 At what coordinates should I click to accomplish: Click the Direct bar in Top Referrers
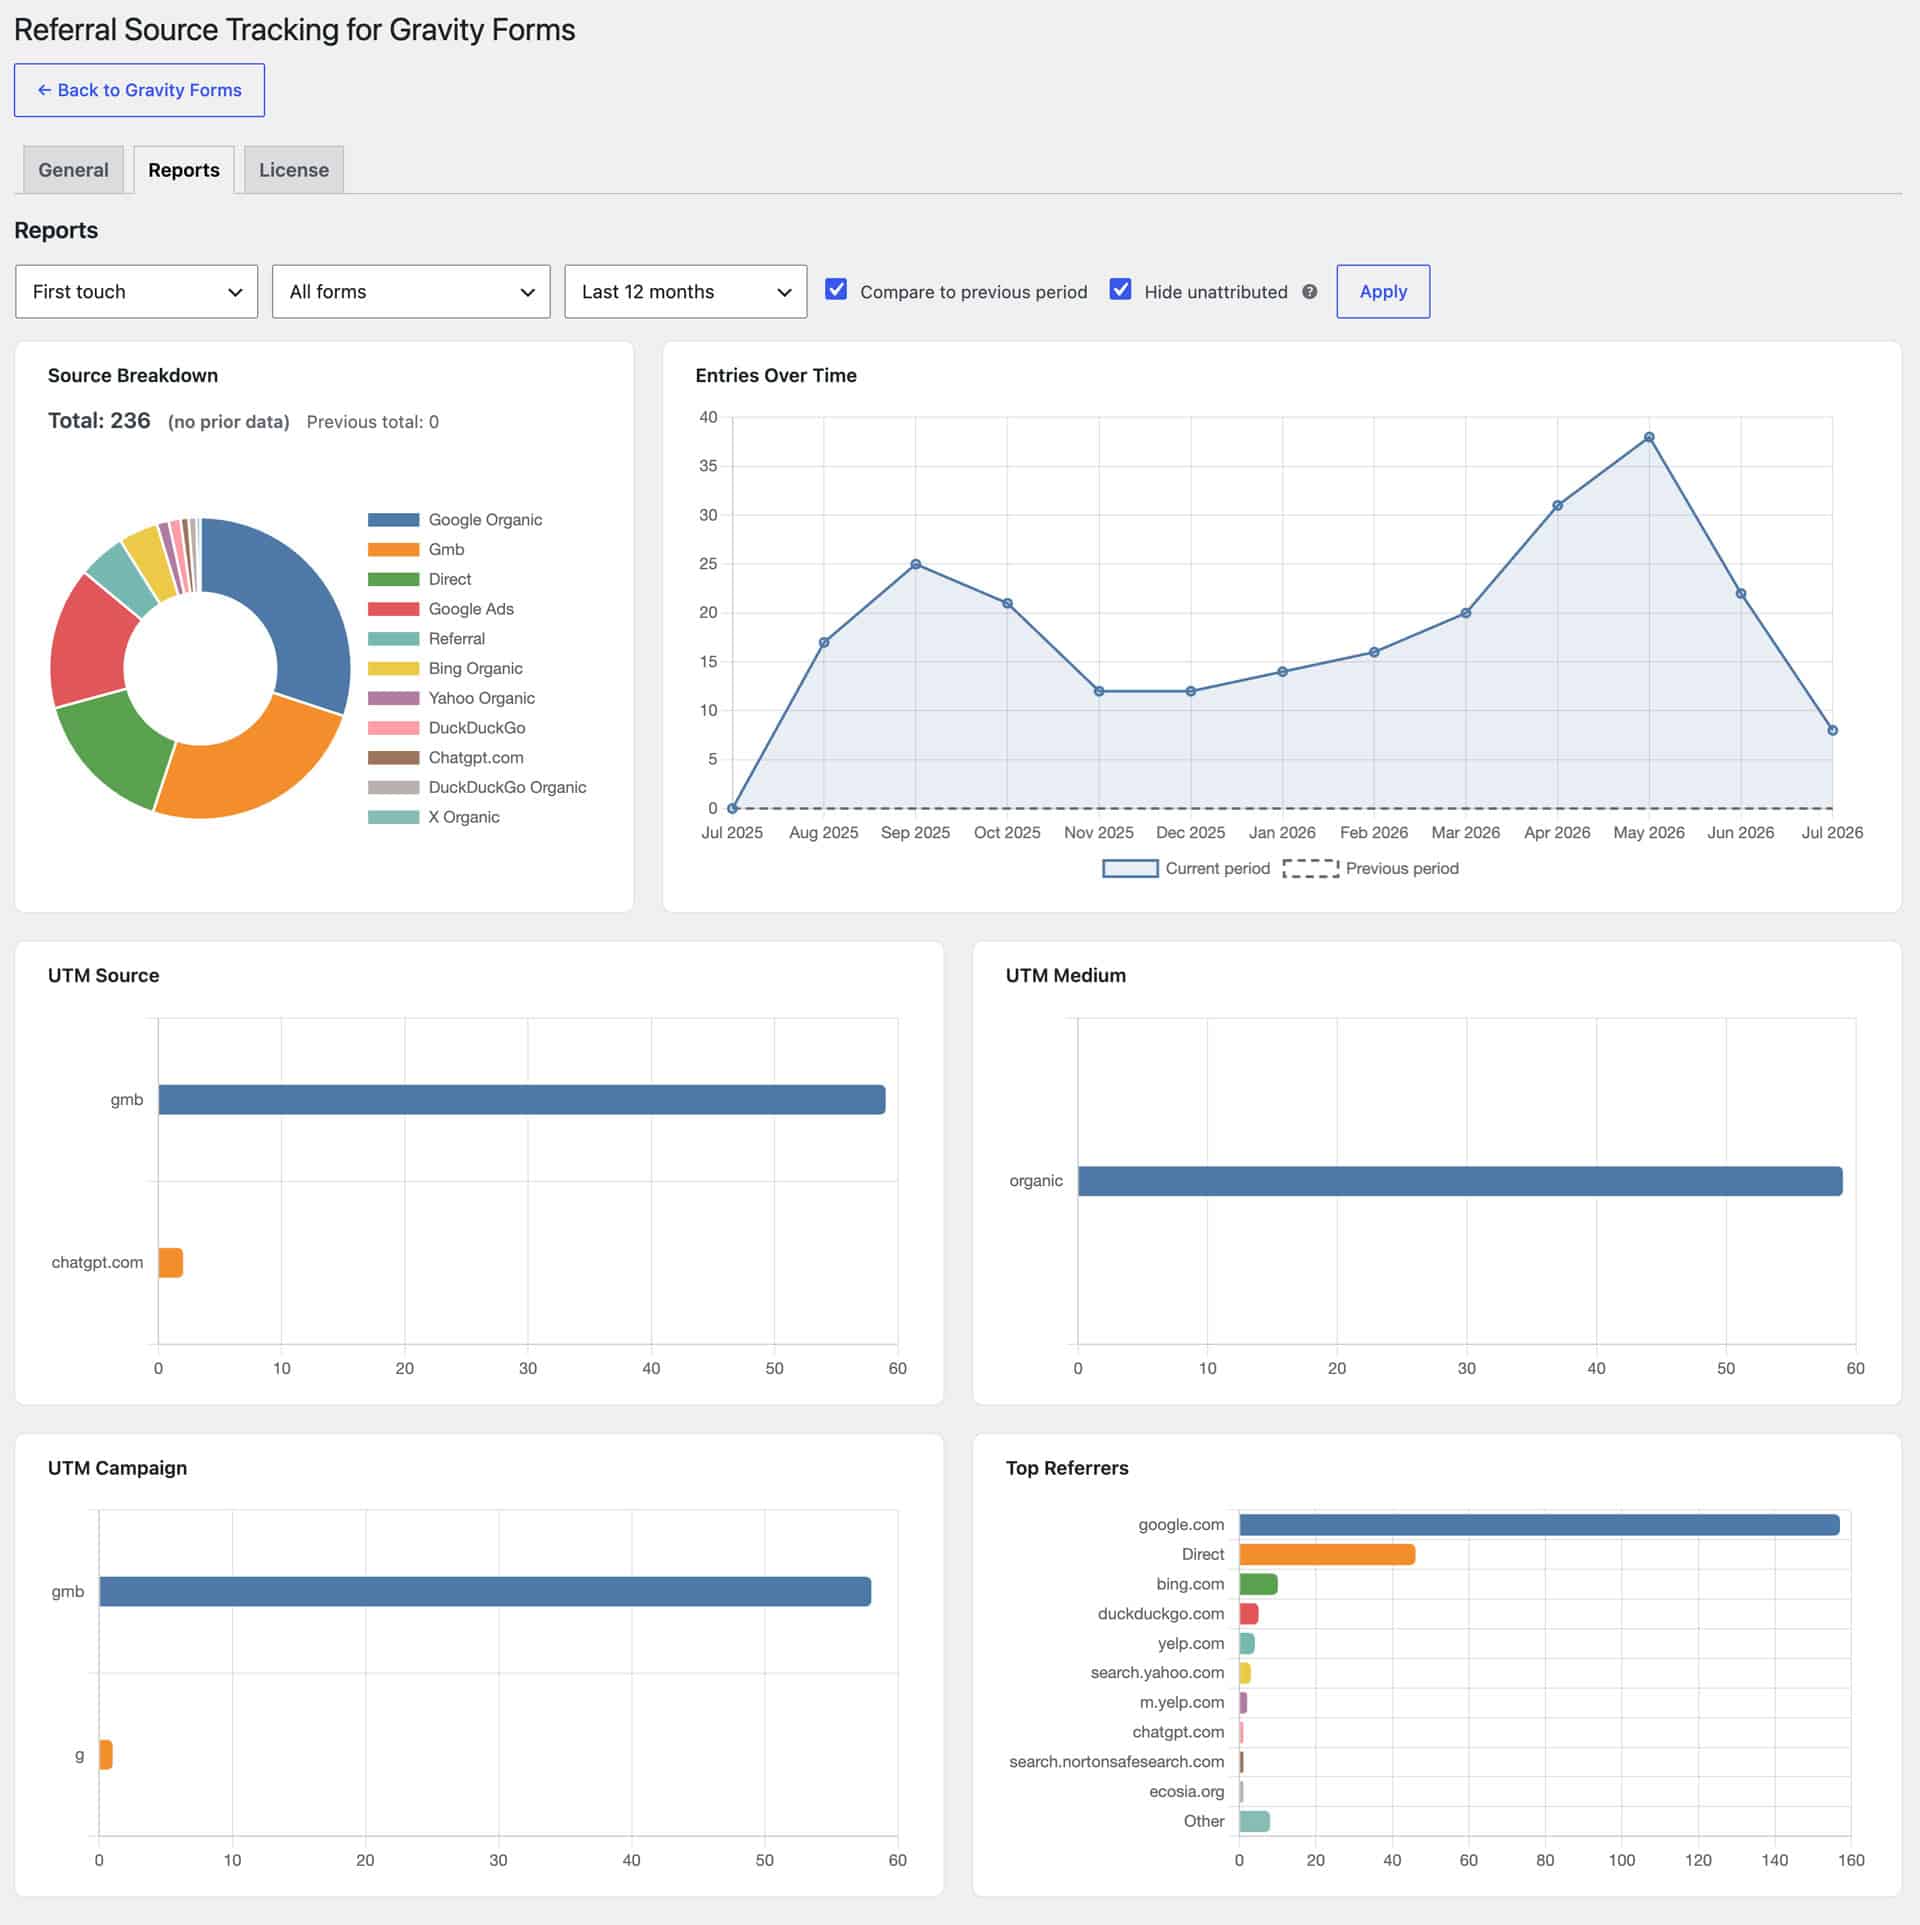click(1327, 1555)
